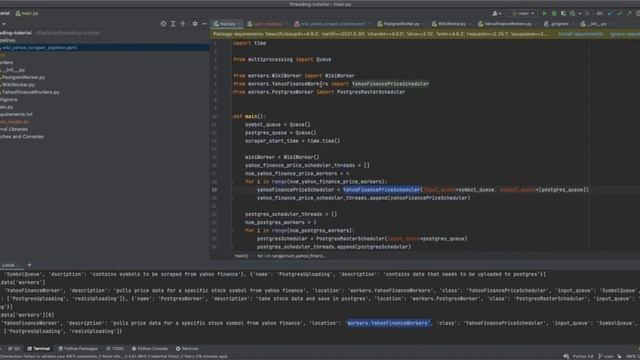Switch to the YahooFinanceWorkers.py editor tab
The image size is (640, 360).
[507, 24]
